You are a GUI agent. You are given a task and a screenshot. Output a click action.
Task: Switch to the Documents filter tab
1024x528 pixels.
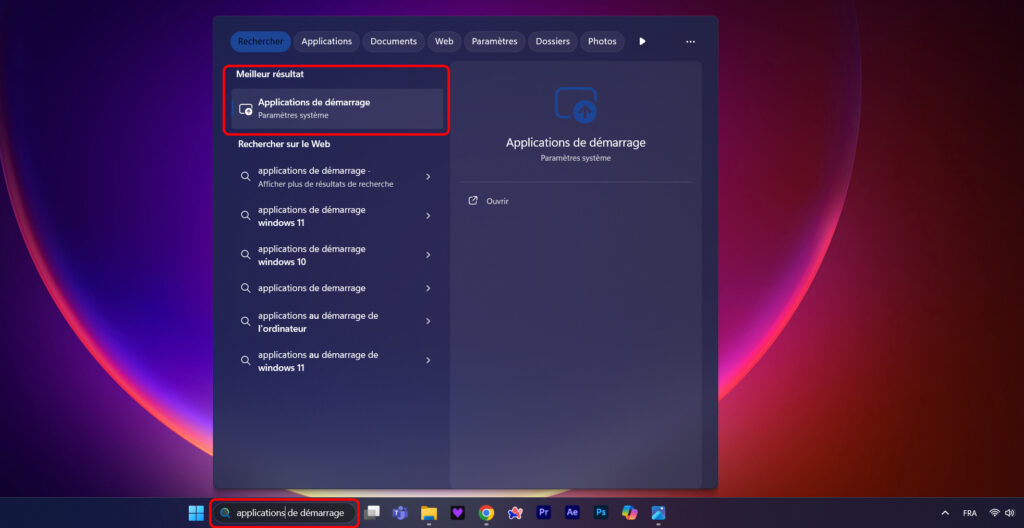point(393,41)
